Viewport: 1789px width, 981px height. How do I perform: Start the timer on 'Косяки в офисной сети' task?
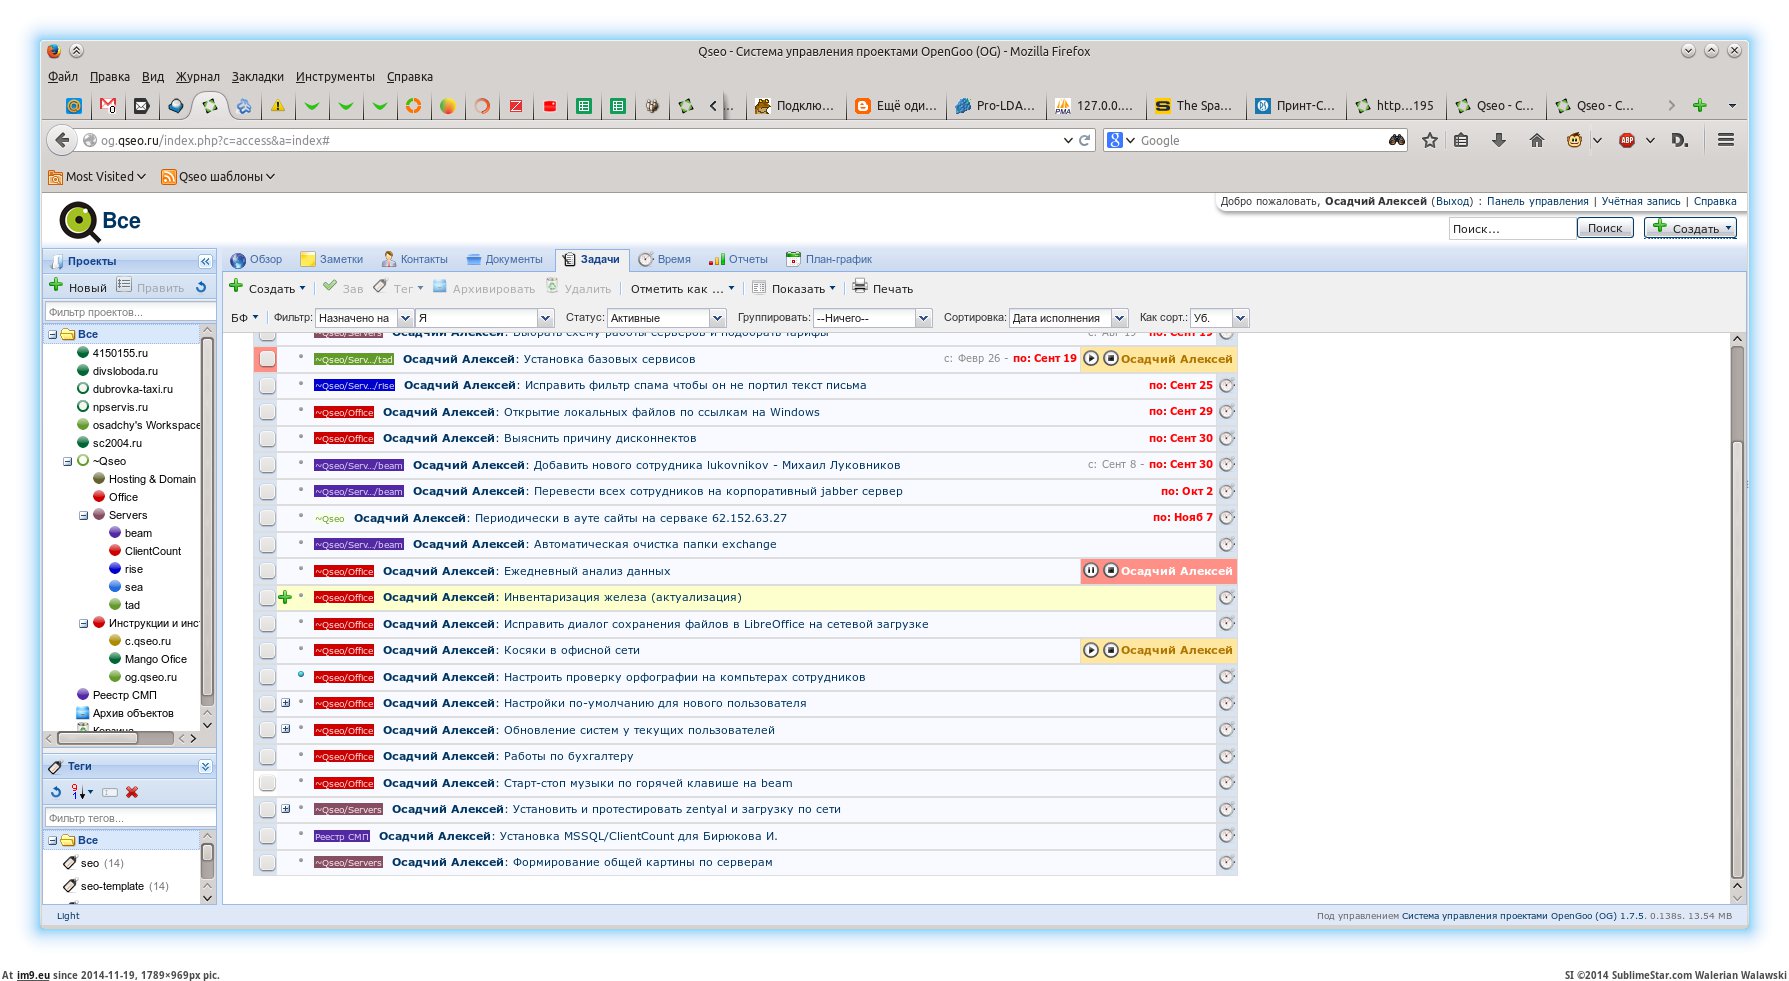click(x=1091, y=650)
